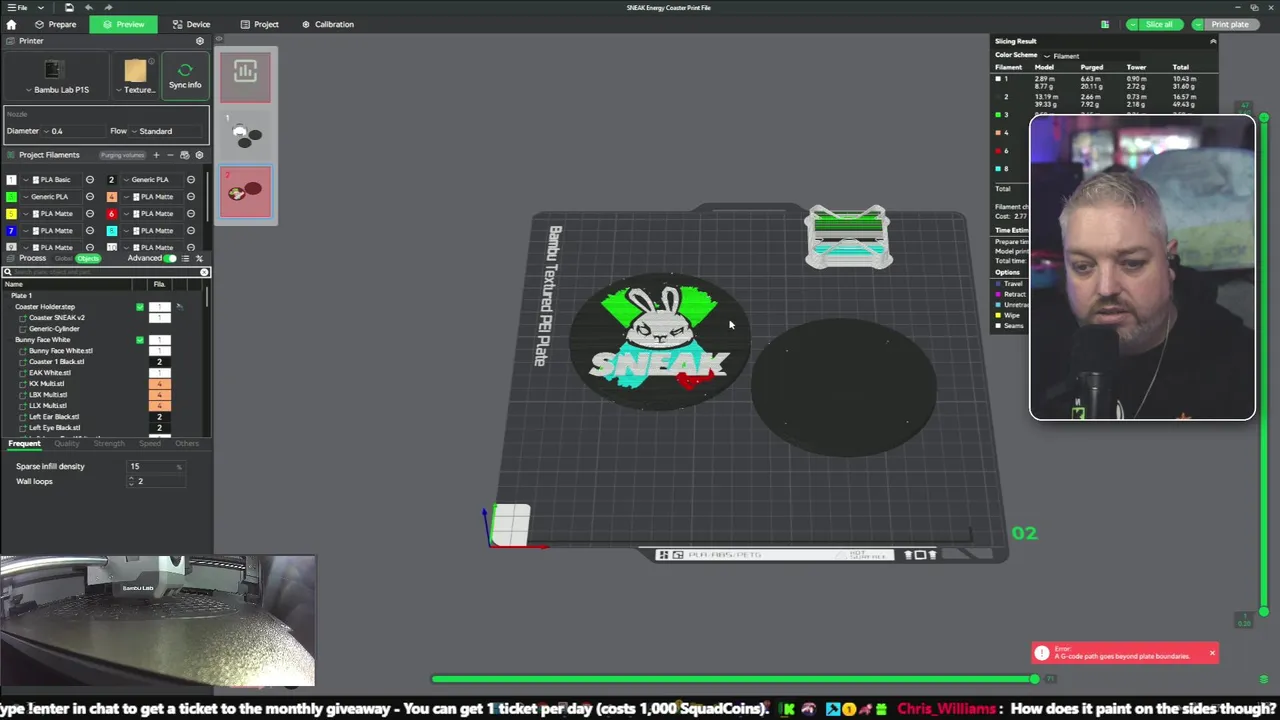
Task: Collapse the Slicing Result panel with the chevron
Action: click(1213, 41)
